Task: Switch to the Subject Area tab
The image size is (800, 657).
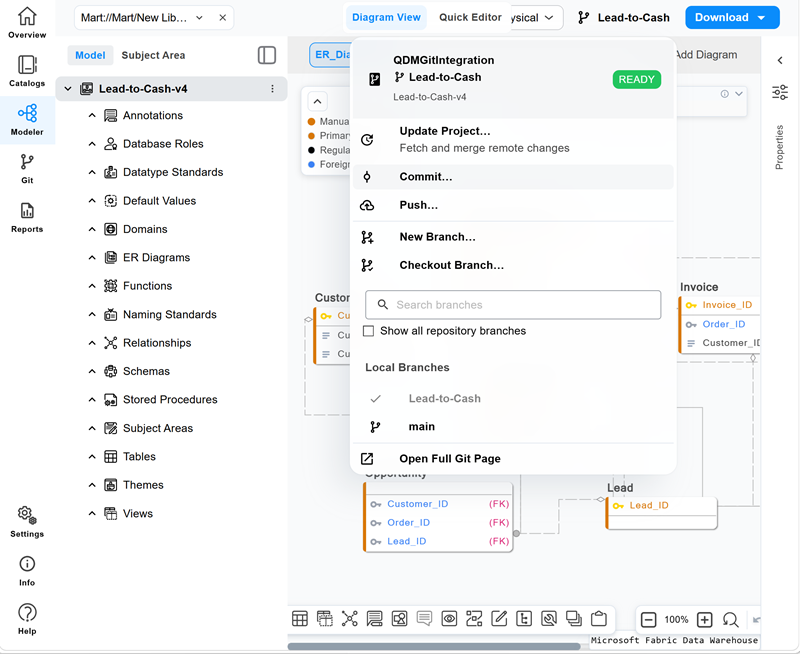Action: [153, 55]
